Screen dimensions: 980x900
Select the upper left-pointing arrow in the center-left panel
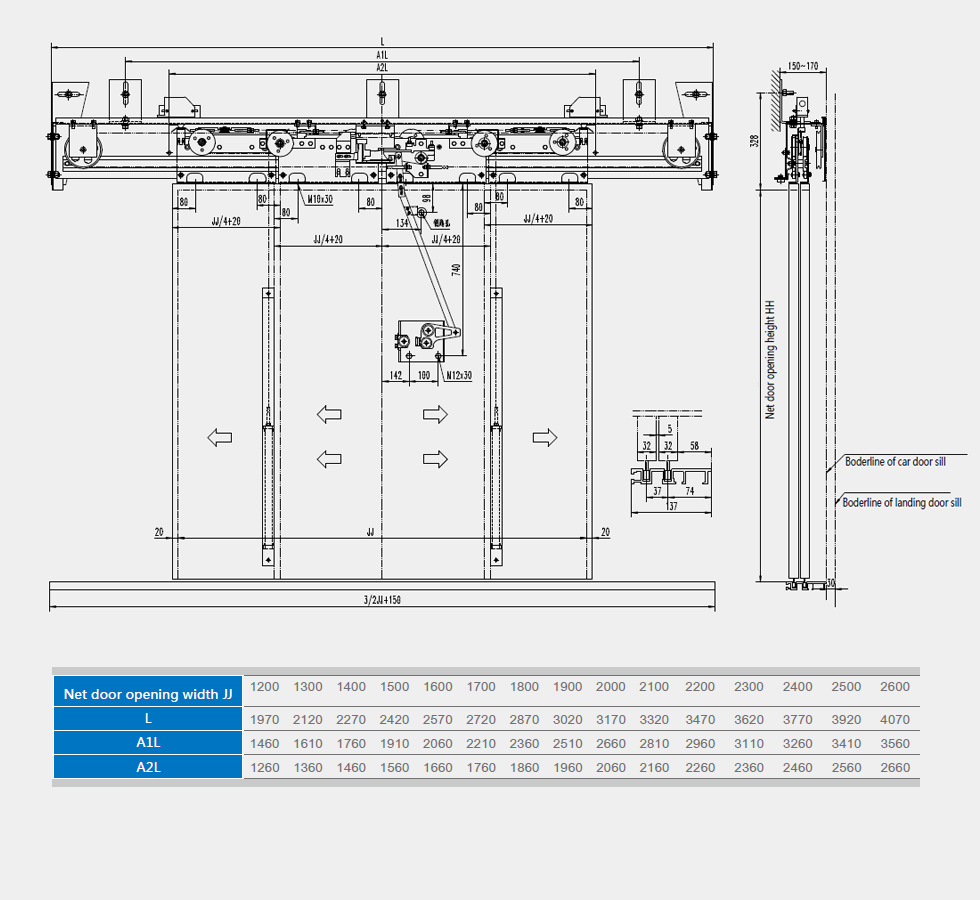pyautogui.click(x=329, y=414)
